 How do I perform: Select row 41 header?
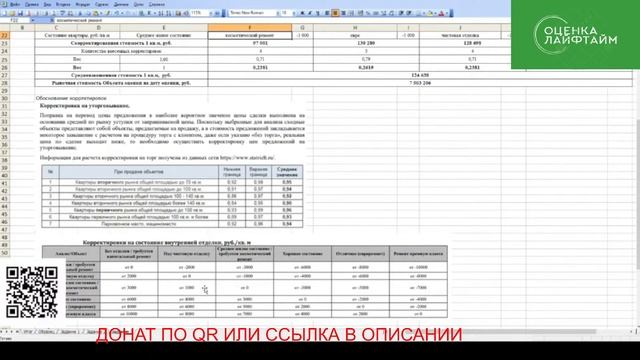click(4, 183)
